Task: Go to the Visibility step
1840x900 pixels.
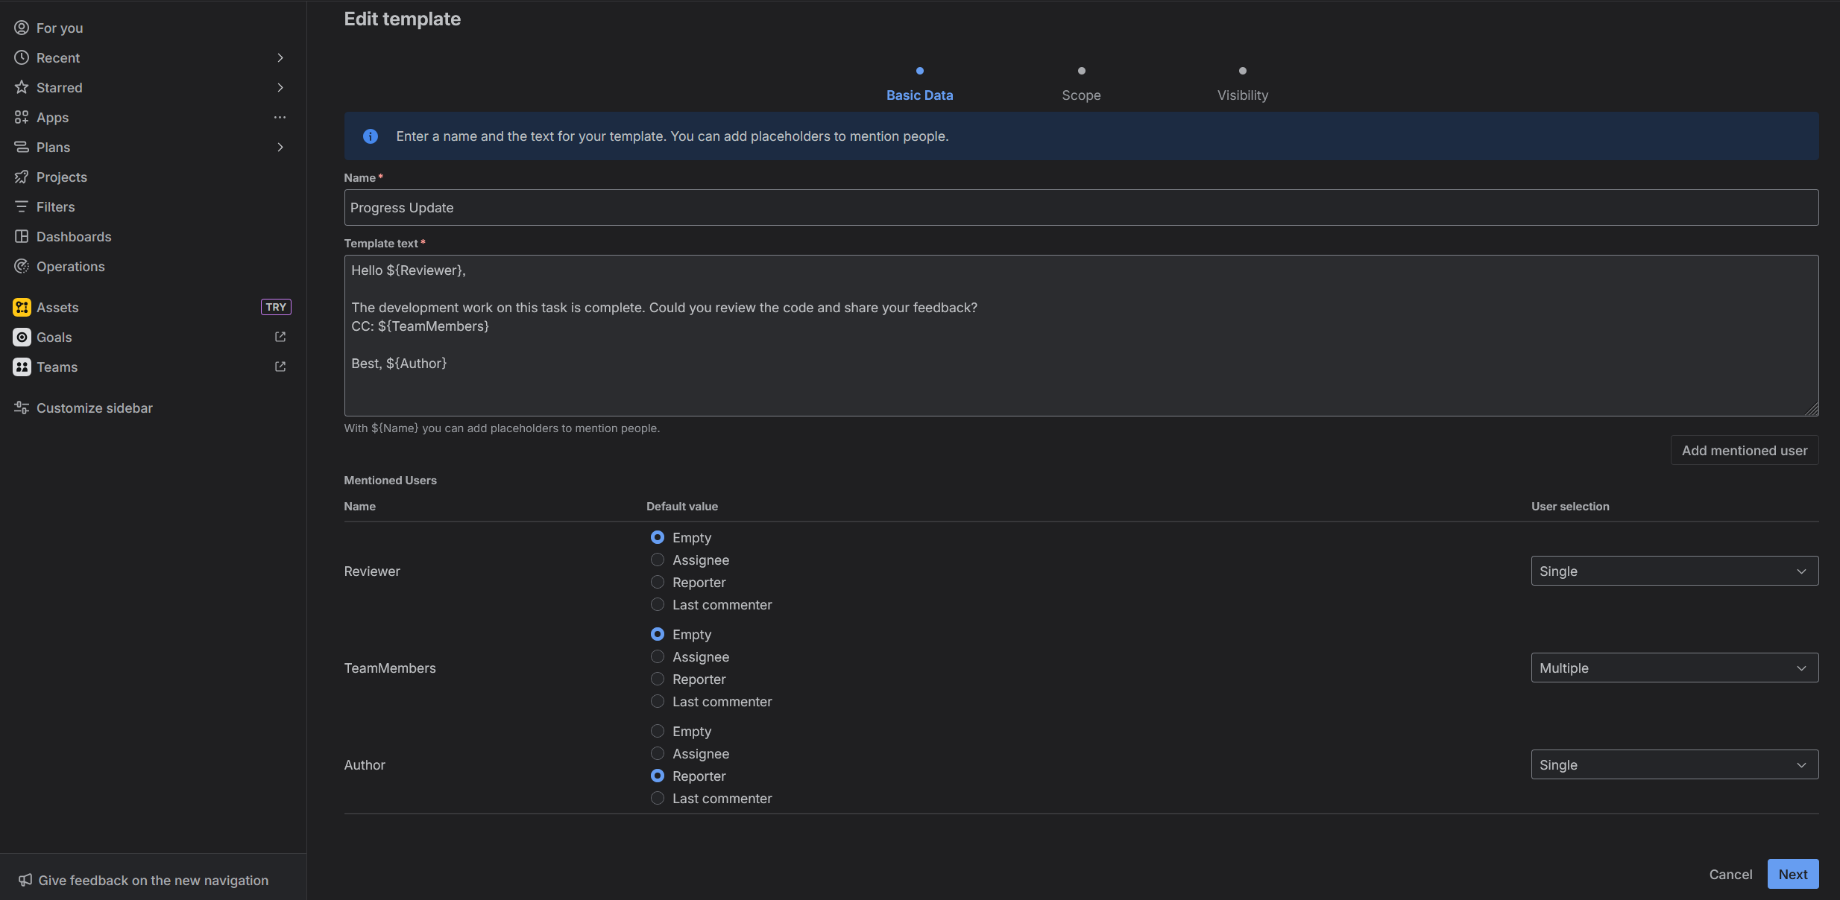Action: click(1242, 95)
